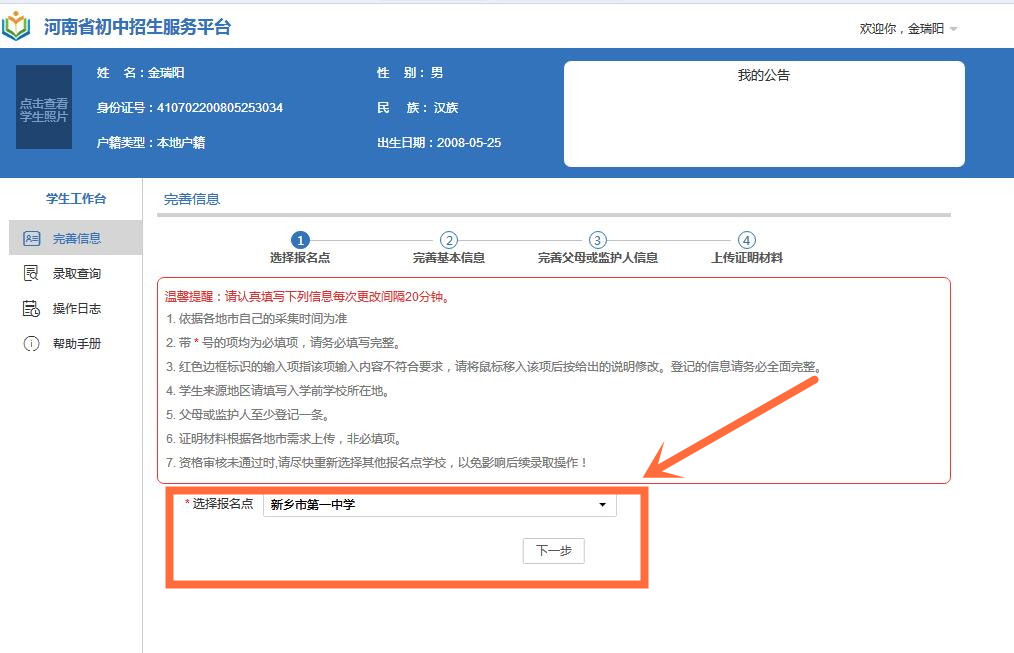
Task: Click 点击查看学生照片 photo placeholder
Action: [44, 108]
